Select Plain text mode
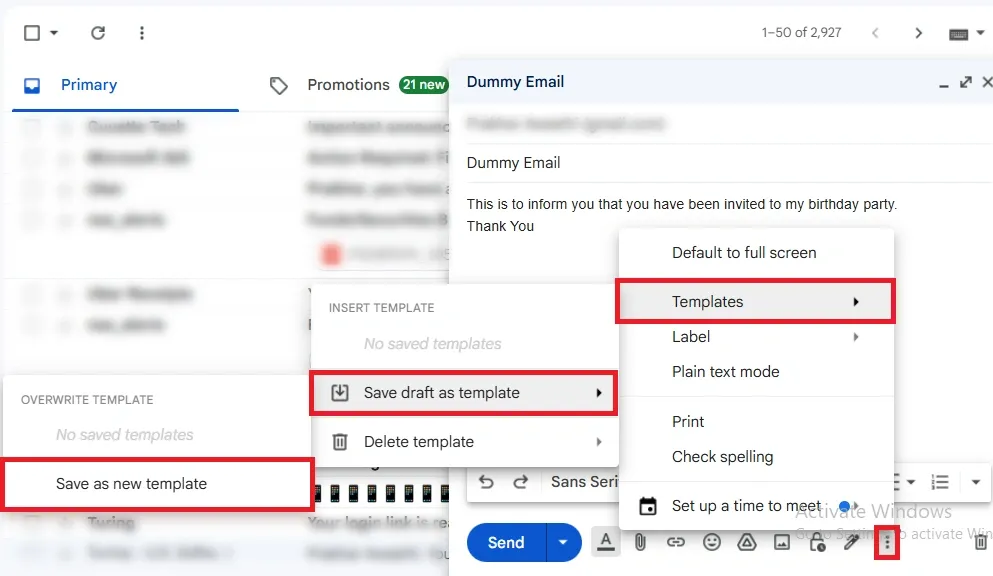Image resolution: width=993 pixels, height=576 pixels. tap(756, 372)
